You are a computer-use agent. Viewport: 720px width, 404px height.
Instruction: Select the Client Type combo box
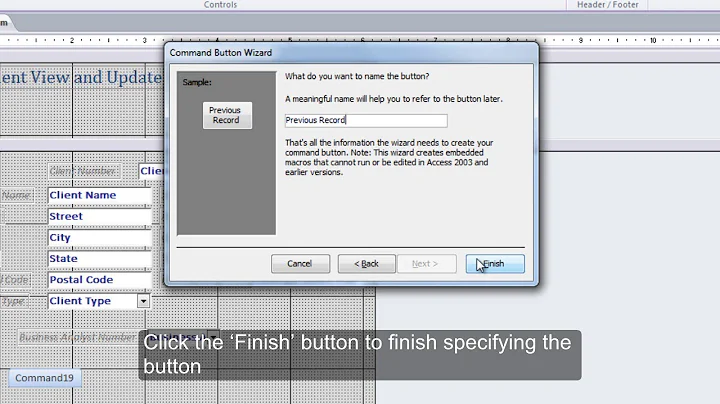pos(99,301)
